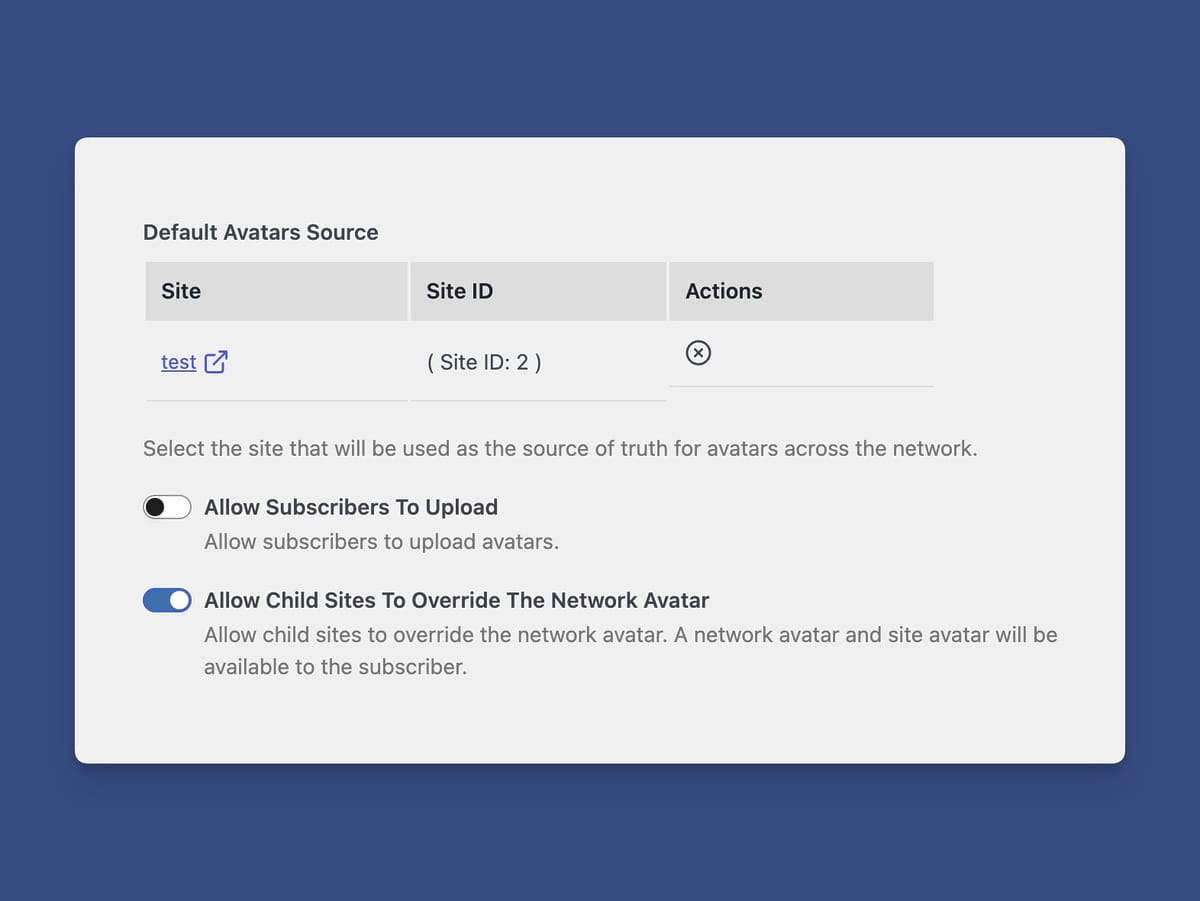The height and width of the screenshot is (901, 1200).
Task: Click the black knob of the subscribers toggle
Action: [x=154, y=507]
